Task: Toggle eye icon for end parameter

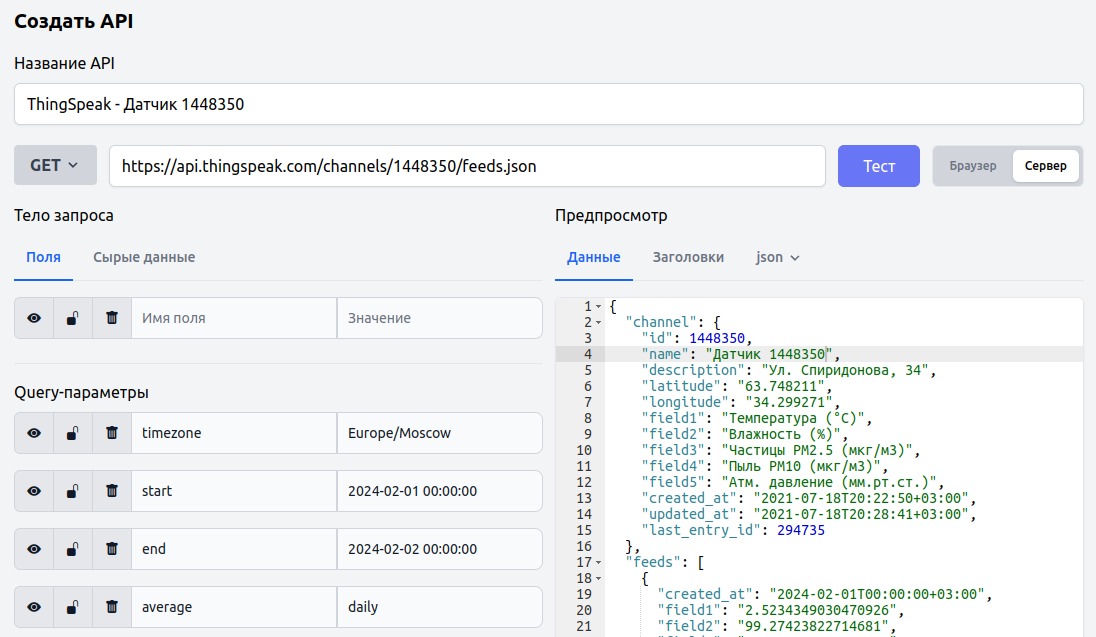Action: (x=34, y=549)
